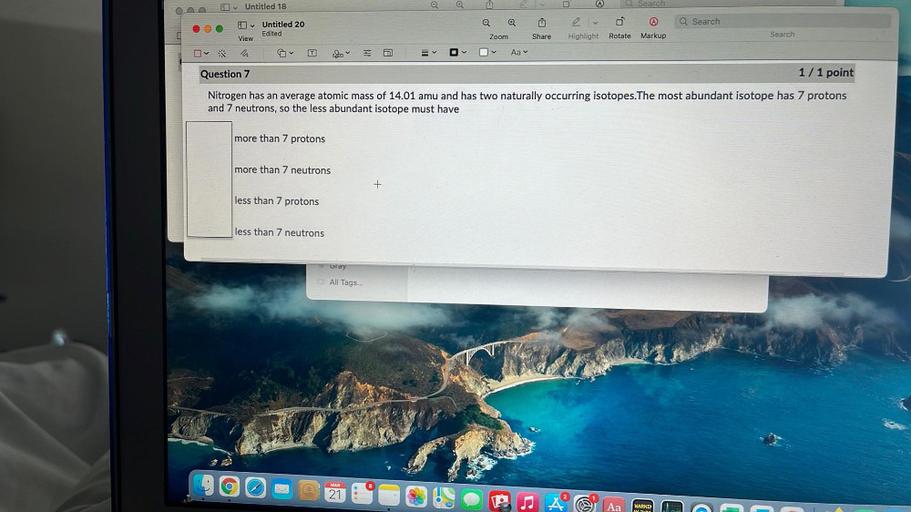Open the Border Color swatch

point(458,52)
